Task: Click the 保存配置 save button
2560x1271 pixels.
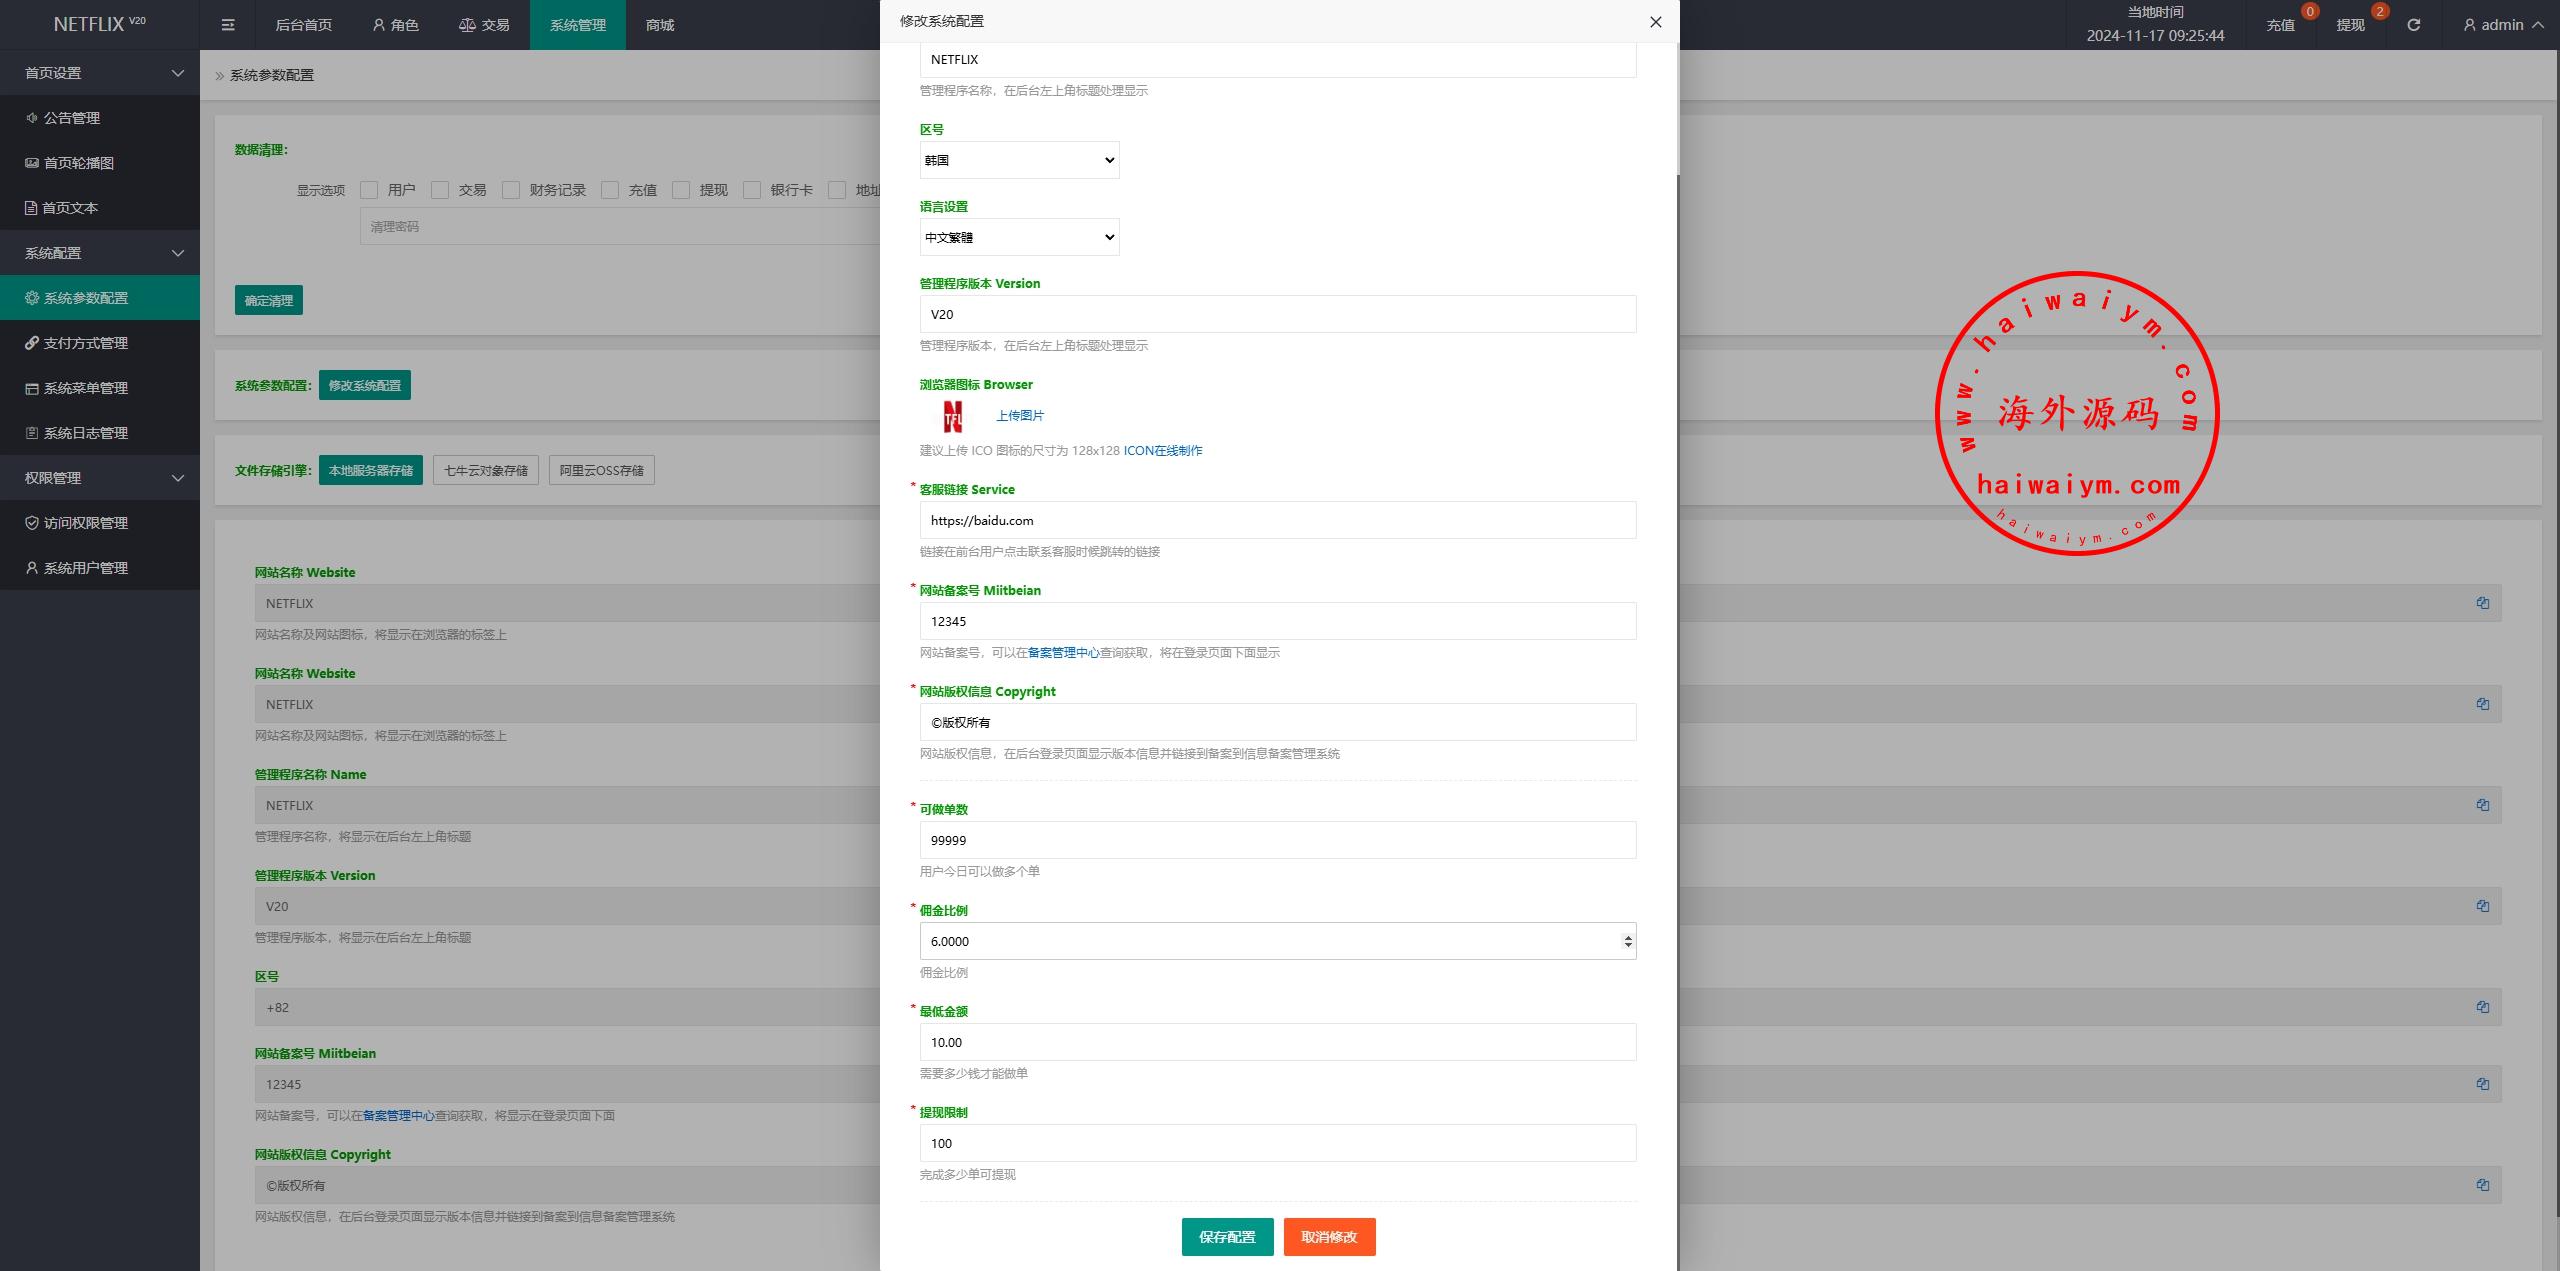Action: [1227, 1237]
